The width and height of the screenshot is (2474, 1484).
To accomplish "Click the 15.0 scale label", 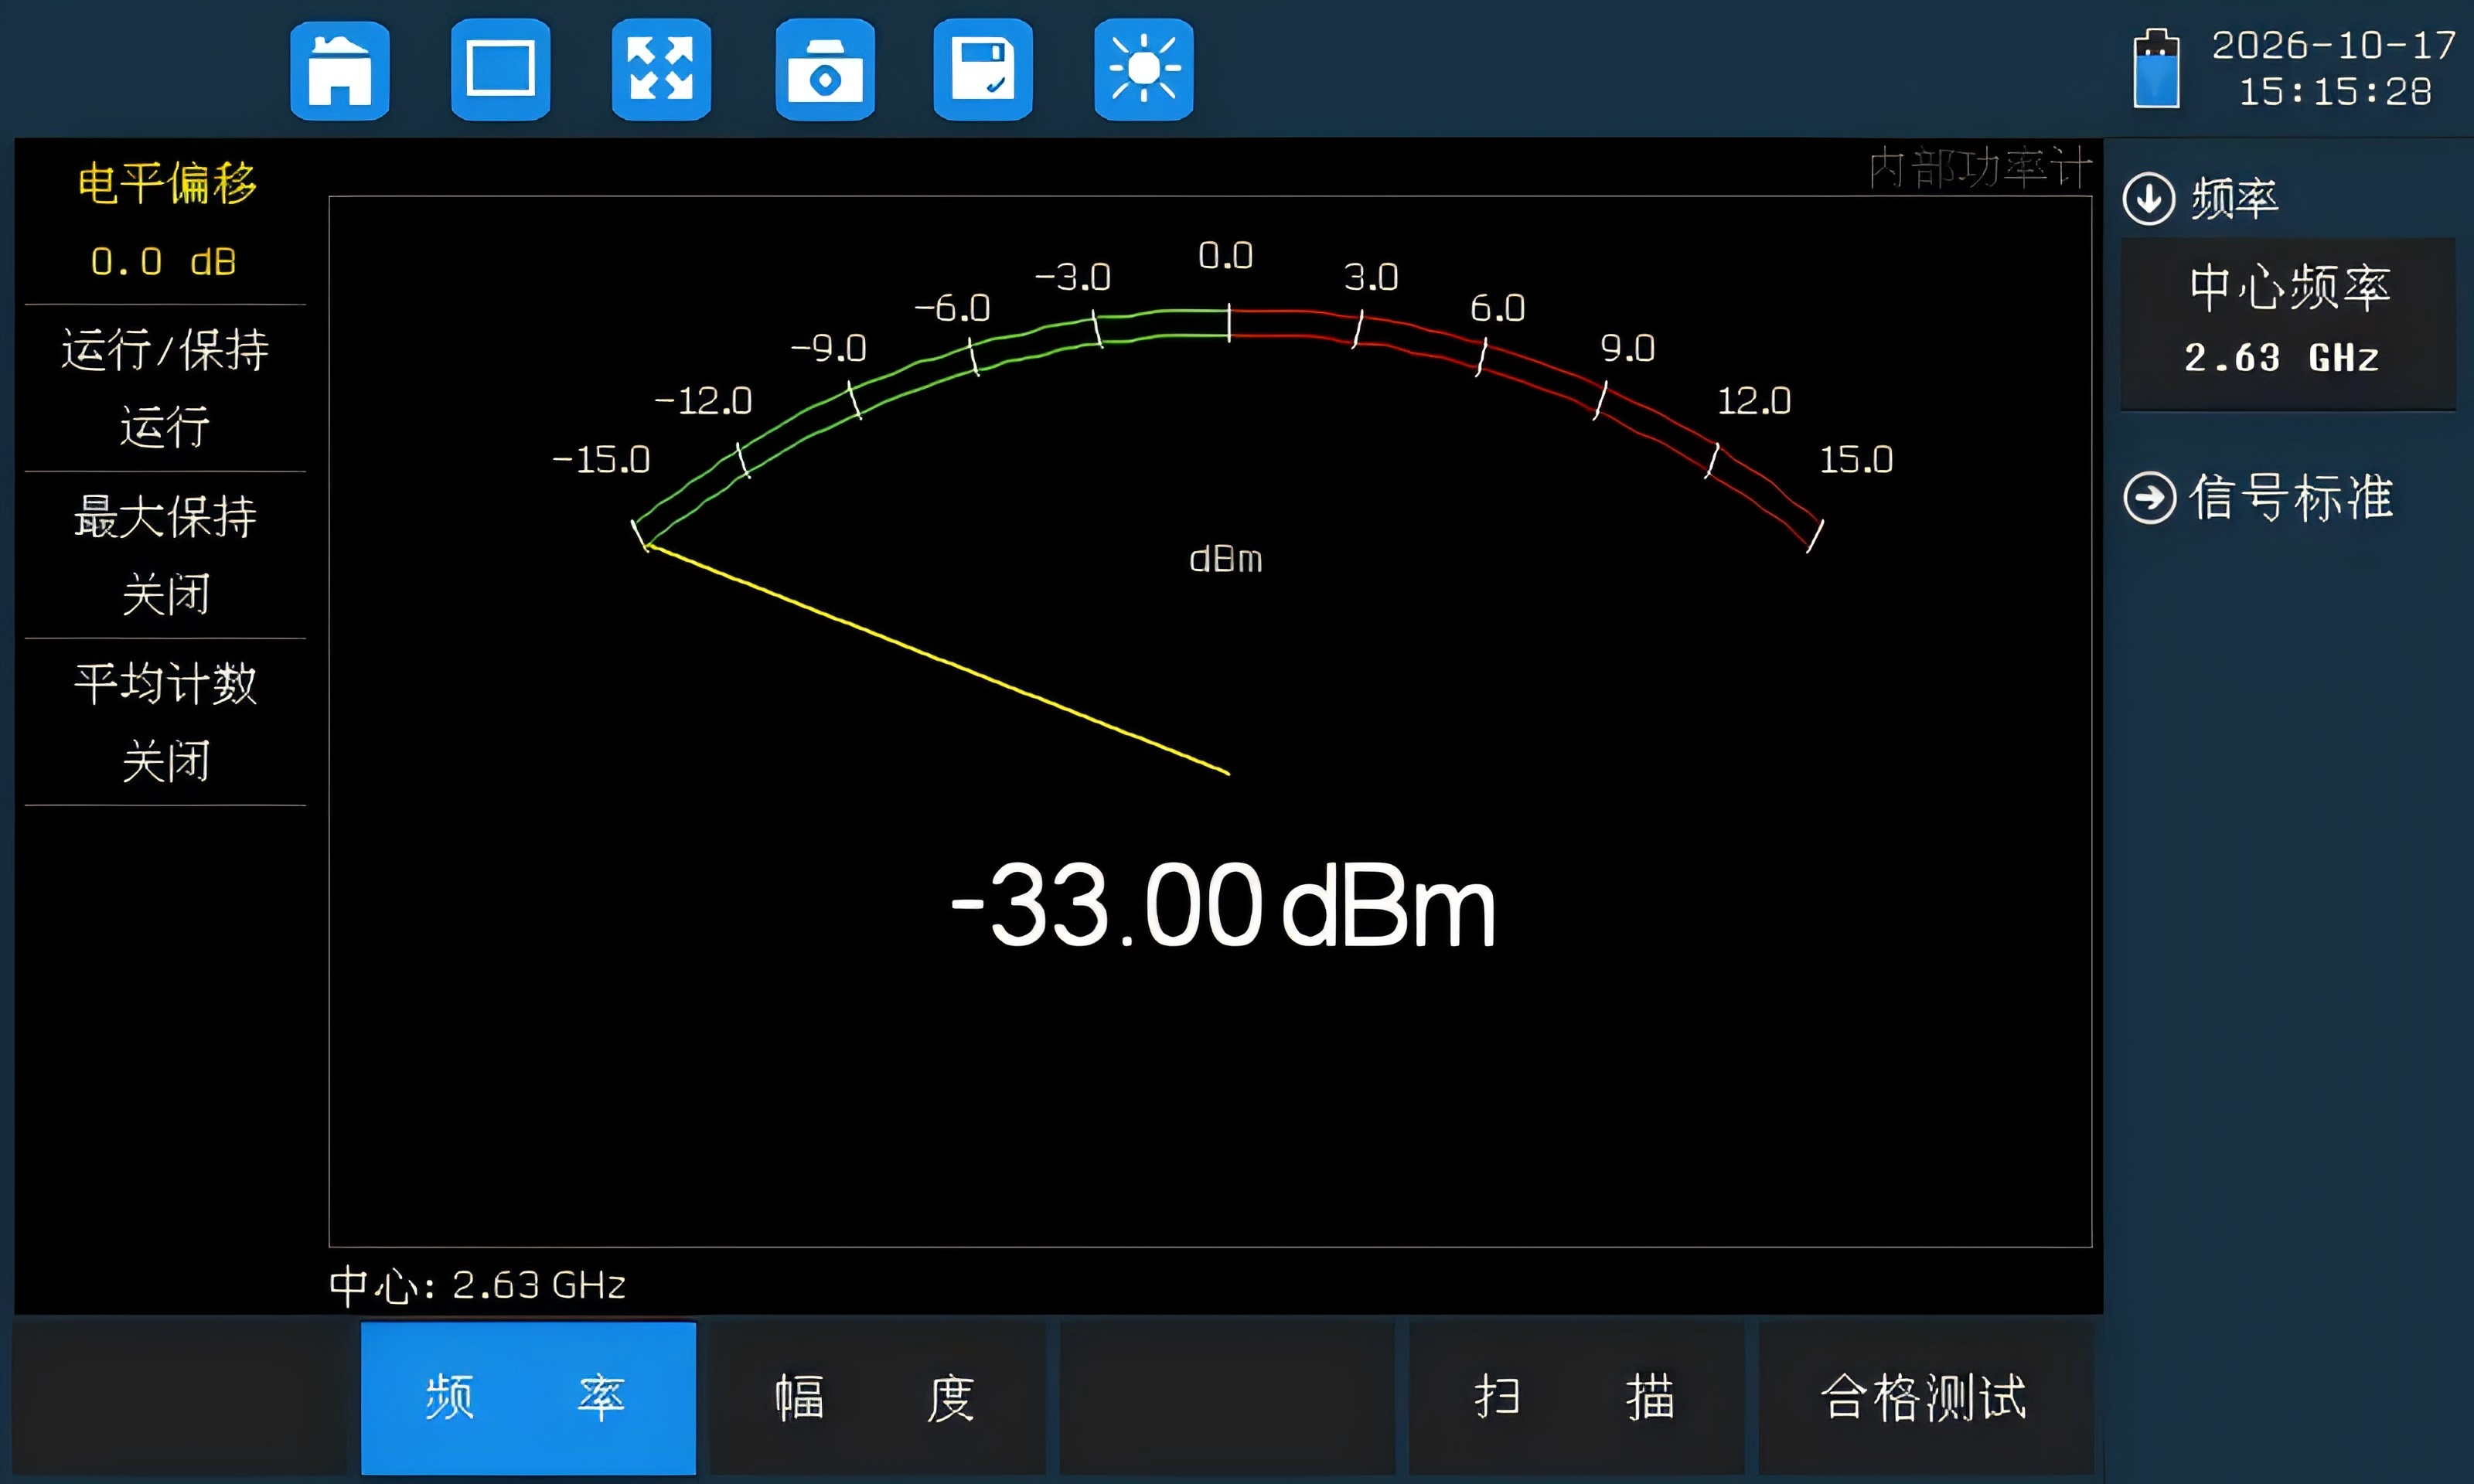I will point(1856,459).
